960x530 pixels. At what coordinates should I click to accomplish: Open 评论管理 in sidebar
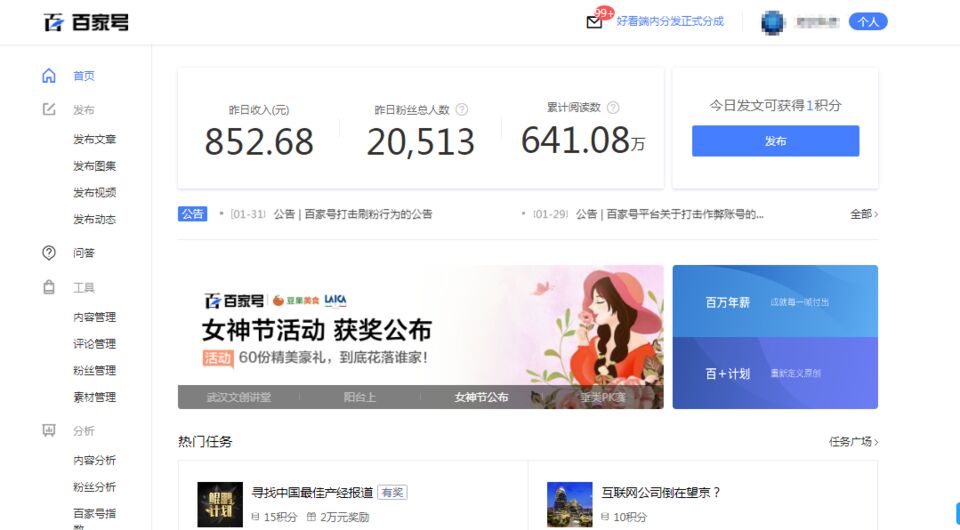coord(94,344)
